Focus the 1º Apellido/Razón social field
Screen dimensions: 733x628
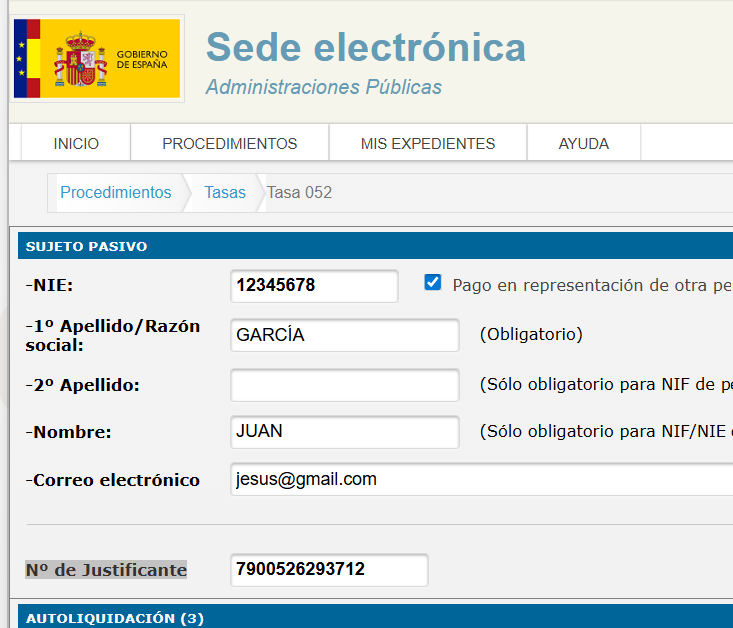coord(345,335)
